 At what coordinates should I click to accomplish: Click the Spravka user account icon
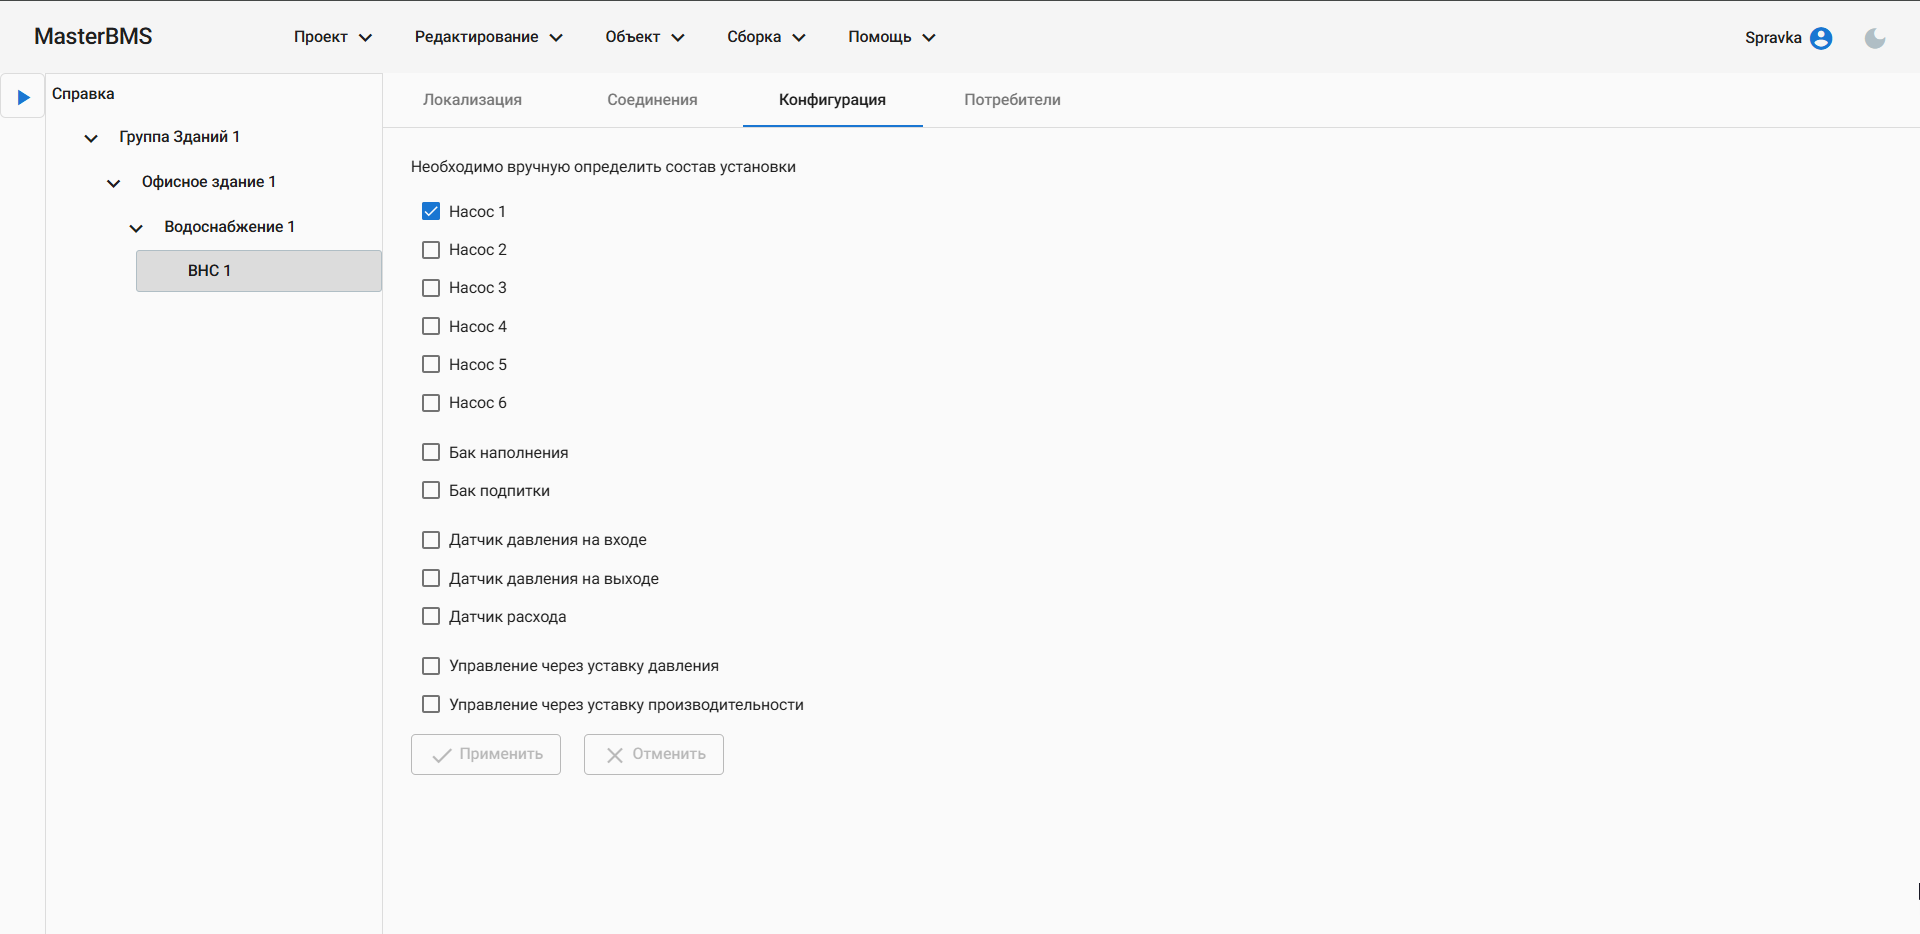pyautogui.click(x=1821, y=38)
